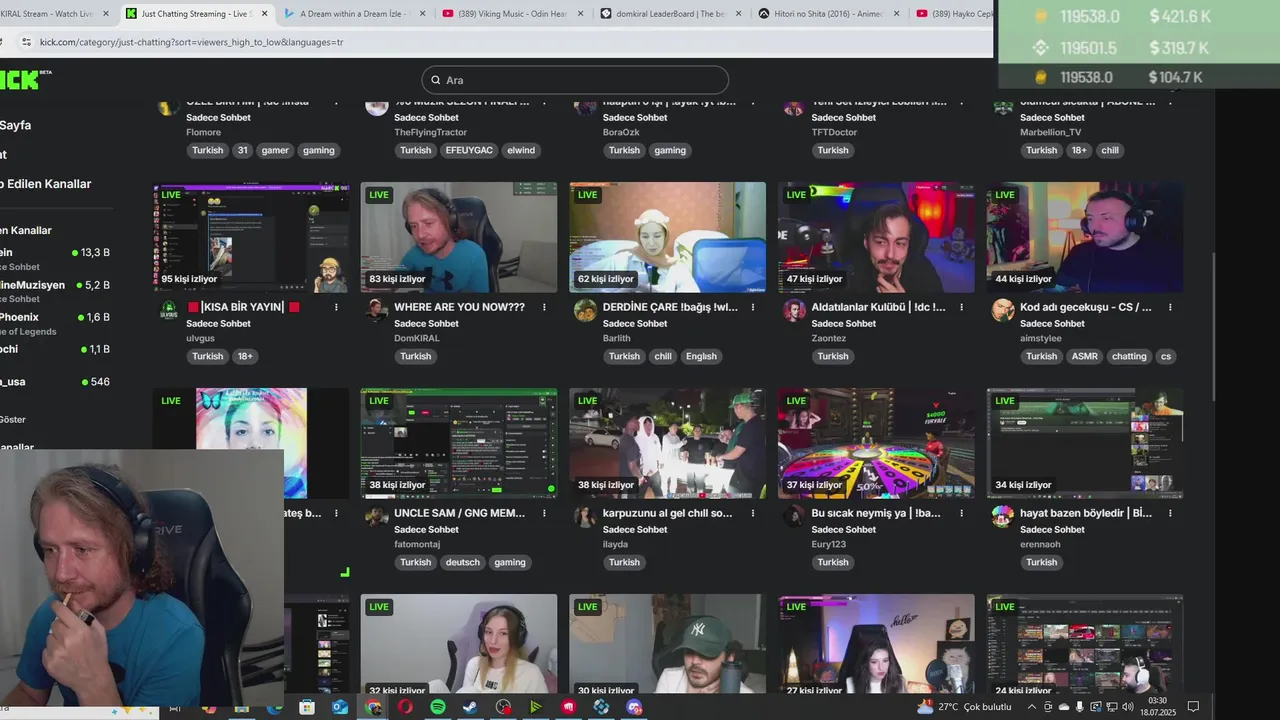Open the Sadece Sohbet category link under DomKiRAL
Image resolution: width=1280 pixels, height=720 pixels.
pyautogui.click(x=426, y=323)
